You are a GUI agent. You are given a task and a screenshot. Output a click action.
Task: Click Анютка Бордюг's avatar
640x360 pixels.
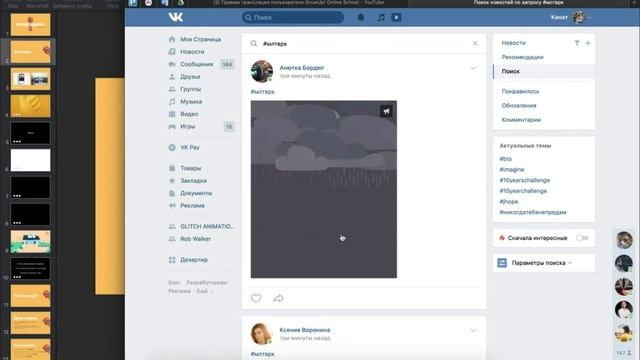click(x=262, y=71)
